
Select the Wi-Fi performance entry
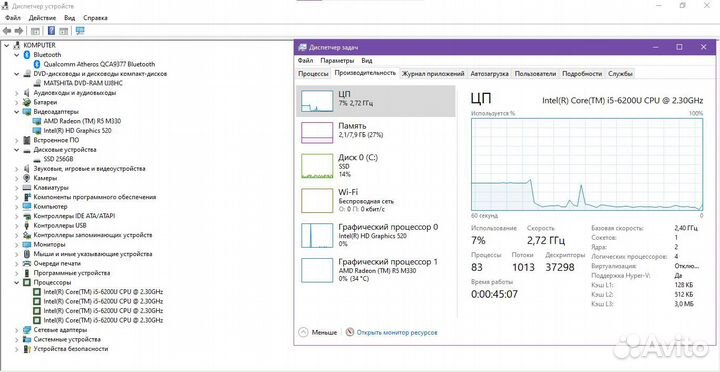(376, 200)
